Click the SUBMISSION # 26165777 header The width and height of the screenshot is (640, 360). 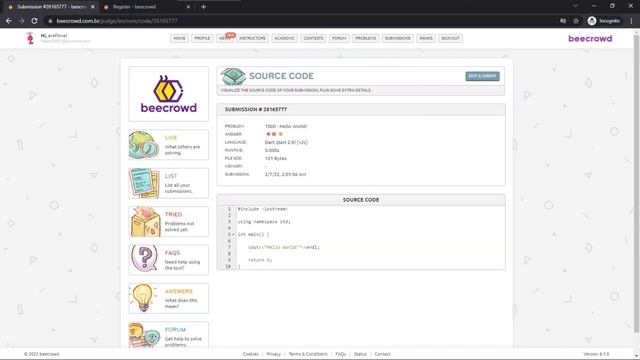256,109
